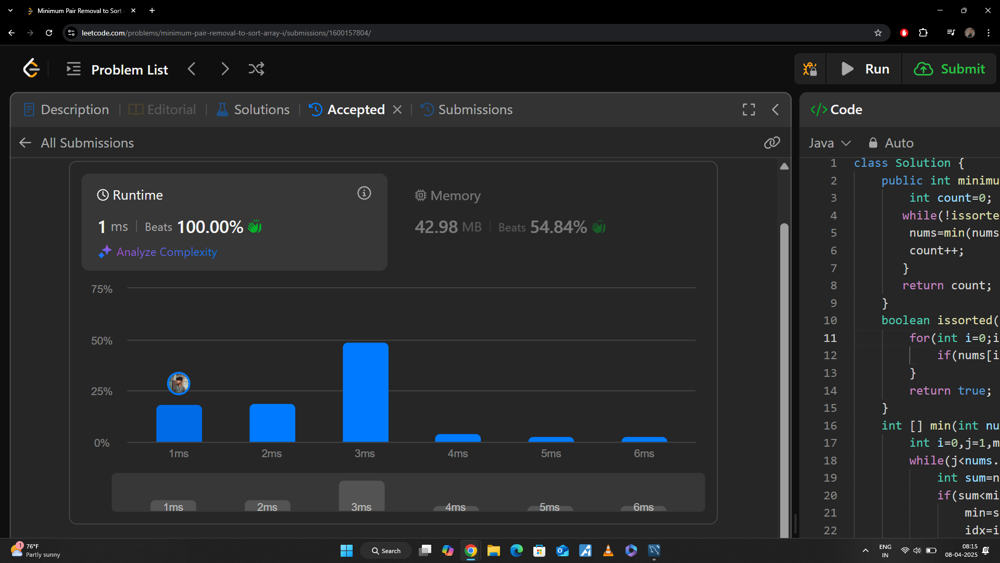Screen dimensions: 1000x563
Task: Open File Explorer from the taskbar
Action: [x=494, y=550]
